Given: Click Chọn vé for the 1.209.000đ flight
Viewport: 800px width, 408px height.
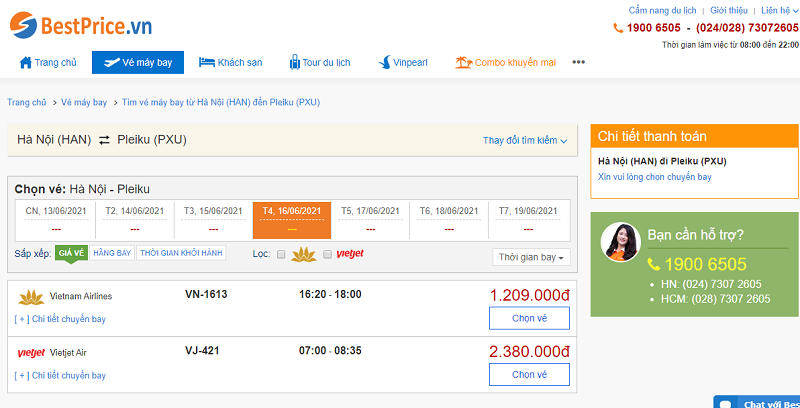Looking at the screenshot, I should (529, 318).
